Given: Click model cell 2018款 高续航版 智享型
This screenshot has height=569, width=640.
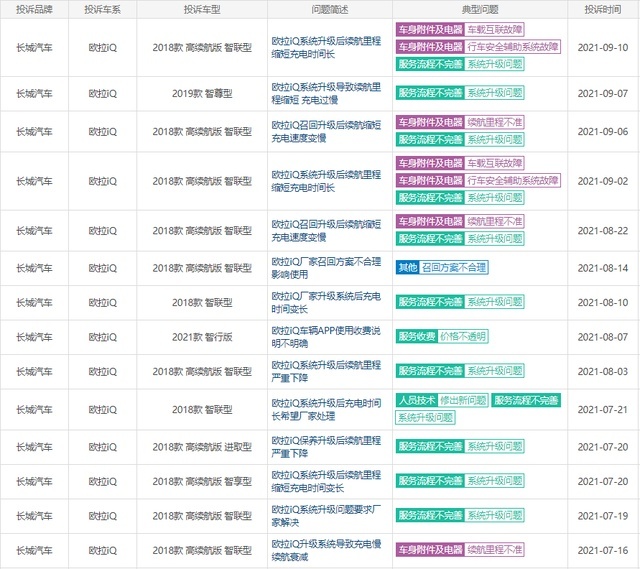Looking at the screenshot, I should [202, 481].
